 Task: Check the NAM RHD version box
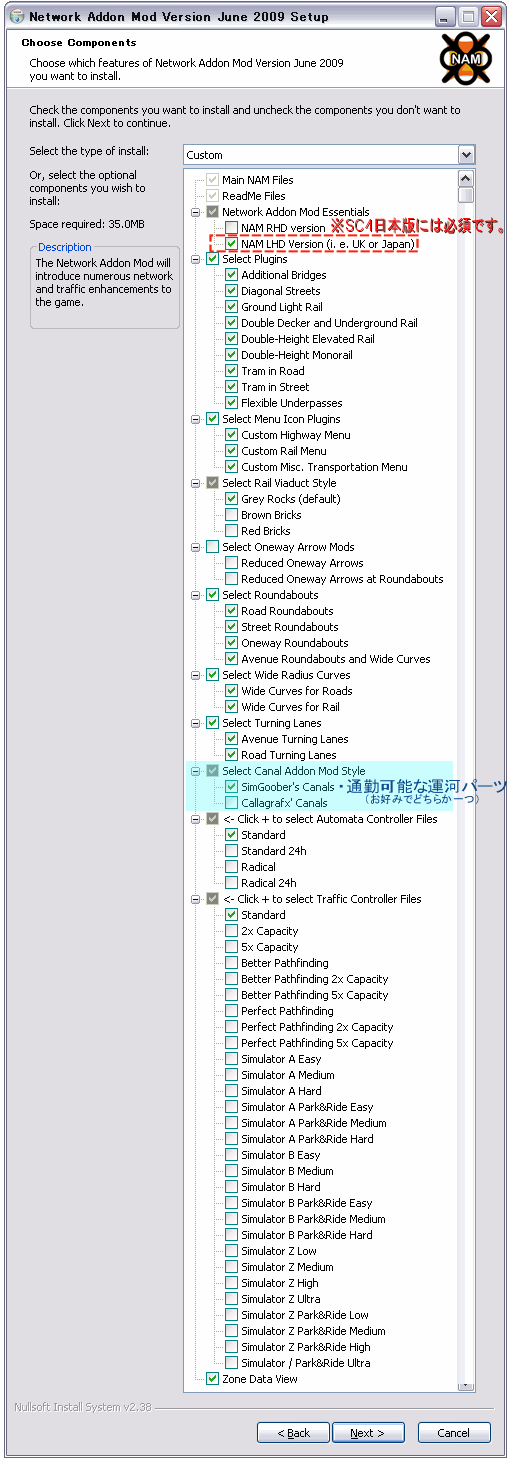[232, 228]
